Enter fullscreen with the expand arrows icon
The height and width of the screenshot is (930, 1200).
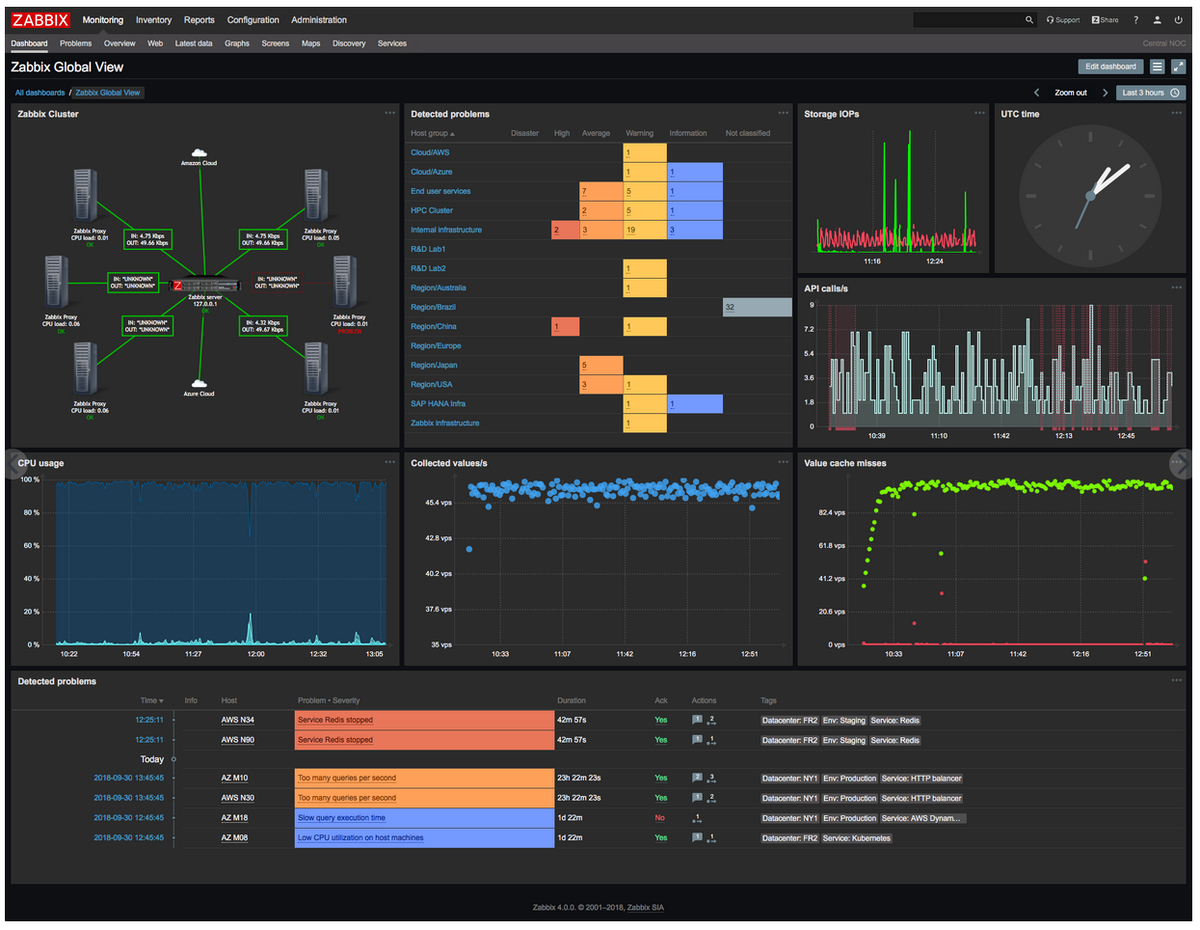coord(1178,66)
